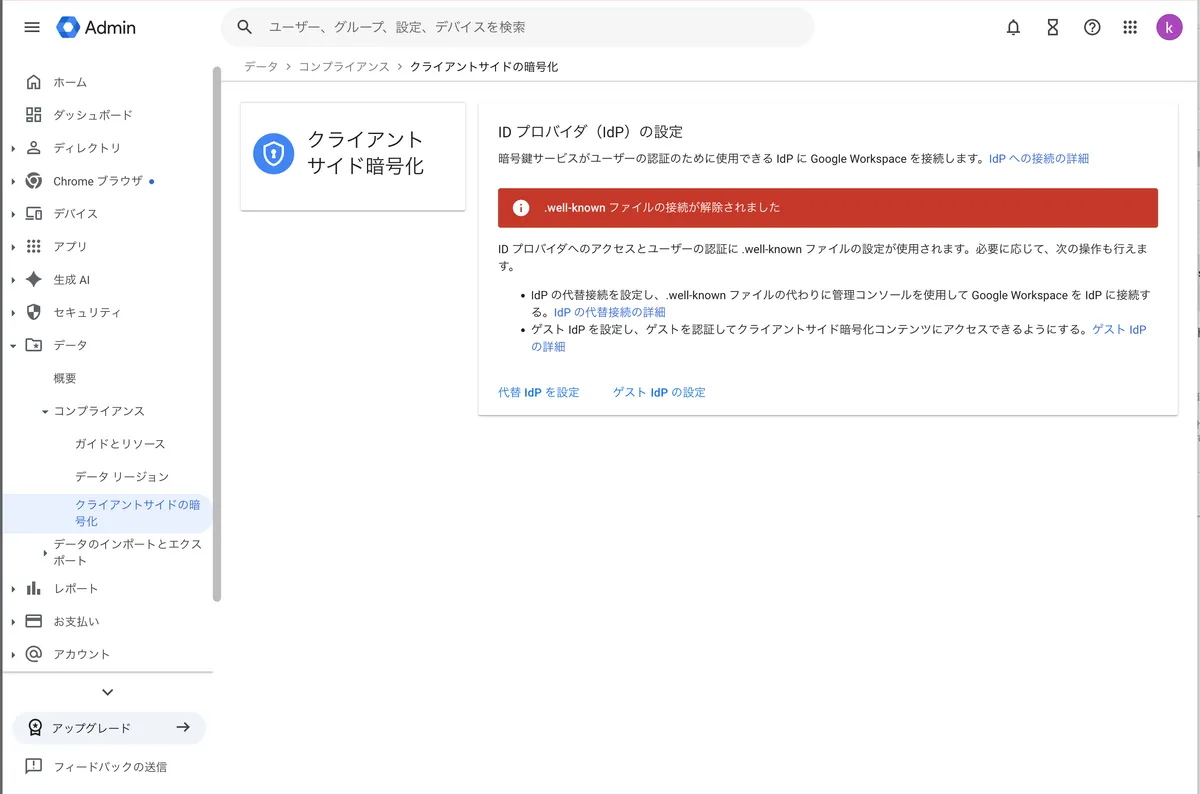1200x794 pixels.
Task: Click the Chrome ブラウザ icon
Action: coord(34,181)
